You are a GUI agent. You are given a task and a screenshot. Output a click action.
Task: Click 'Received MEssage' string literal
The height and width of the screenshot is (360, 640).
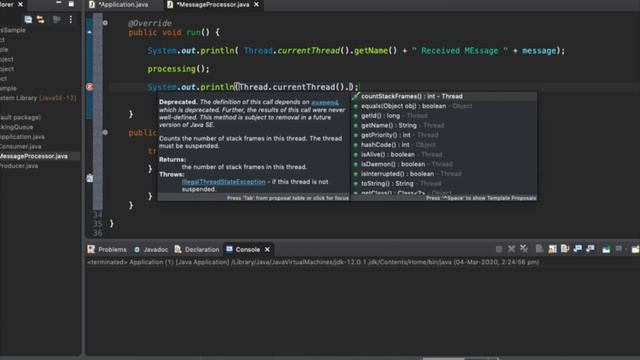tap(460, 51)
